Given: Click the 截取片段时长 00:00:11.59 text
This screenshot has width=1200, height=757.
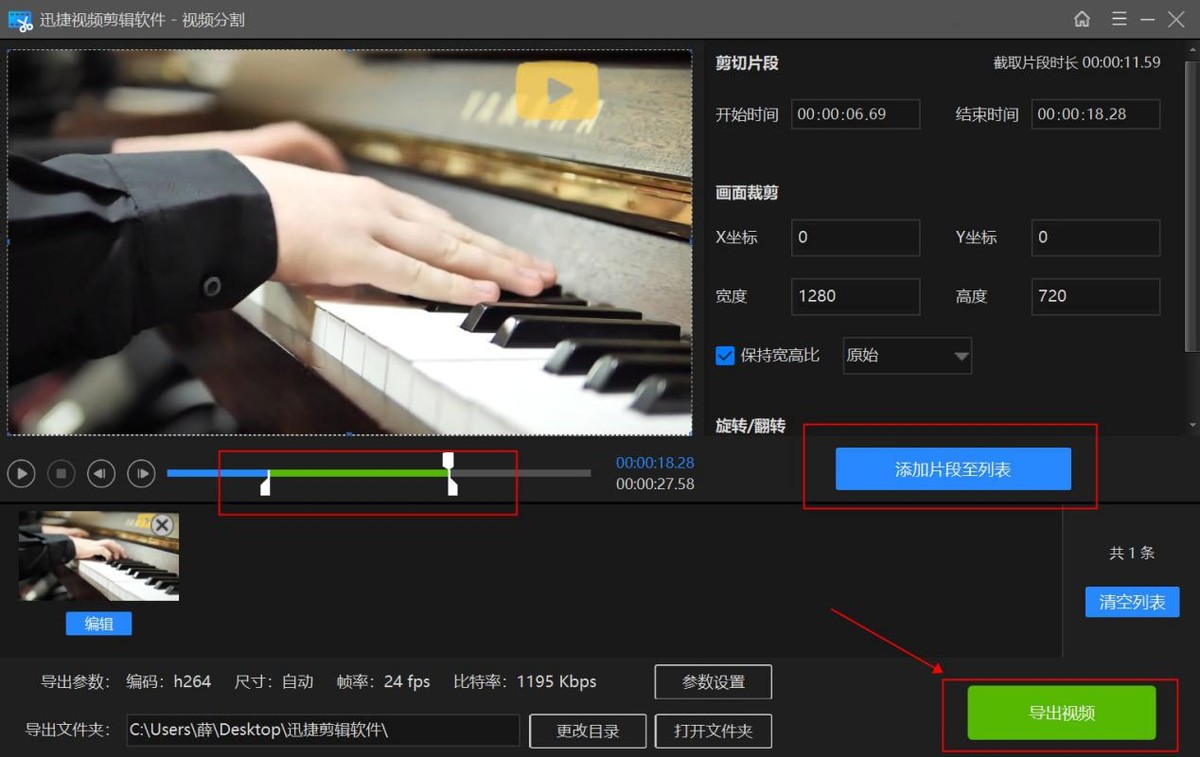Looking at the screenshot, I should [1077, 62].
